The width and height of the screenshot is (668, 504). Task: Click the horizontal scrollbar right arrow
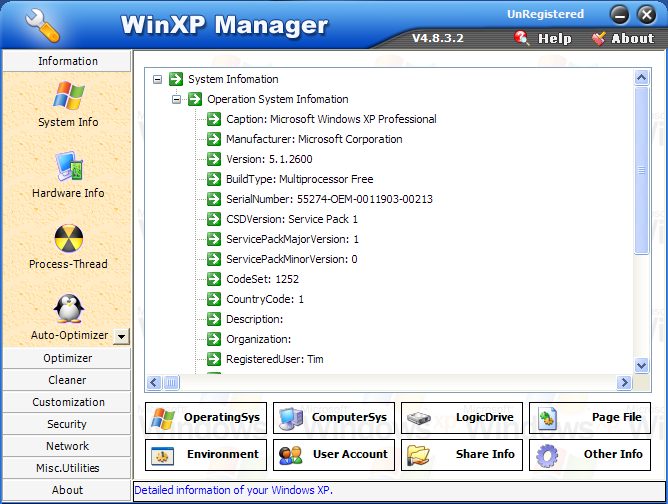point(624,383)
